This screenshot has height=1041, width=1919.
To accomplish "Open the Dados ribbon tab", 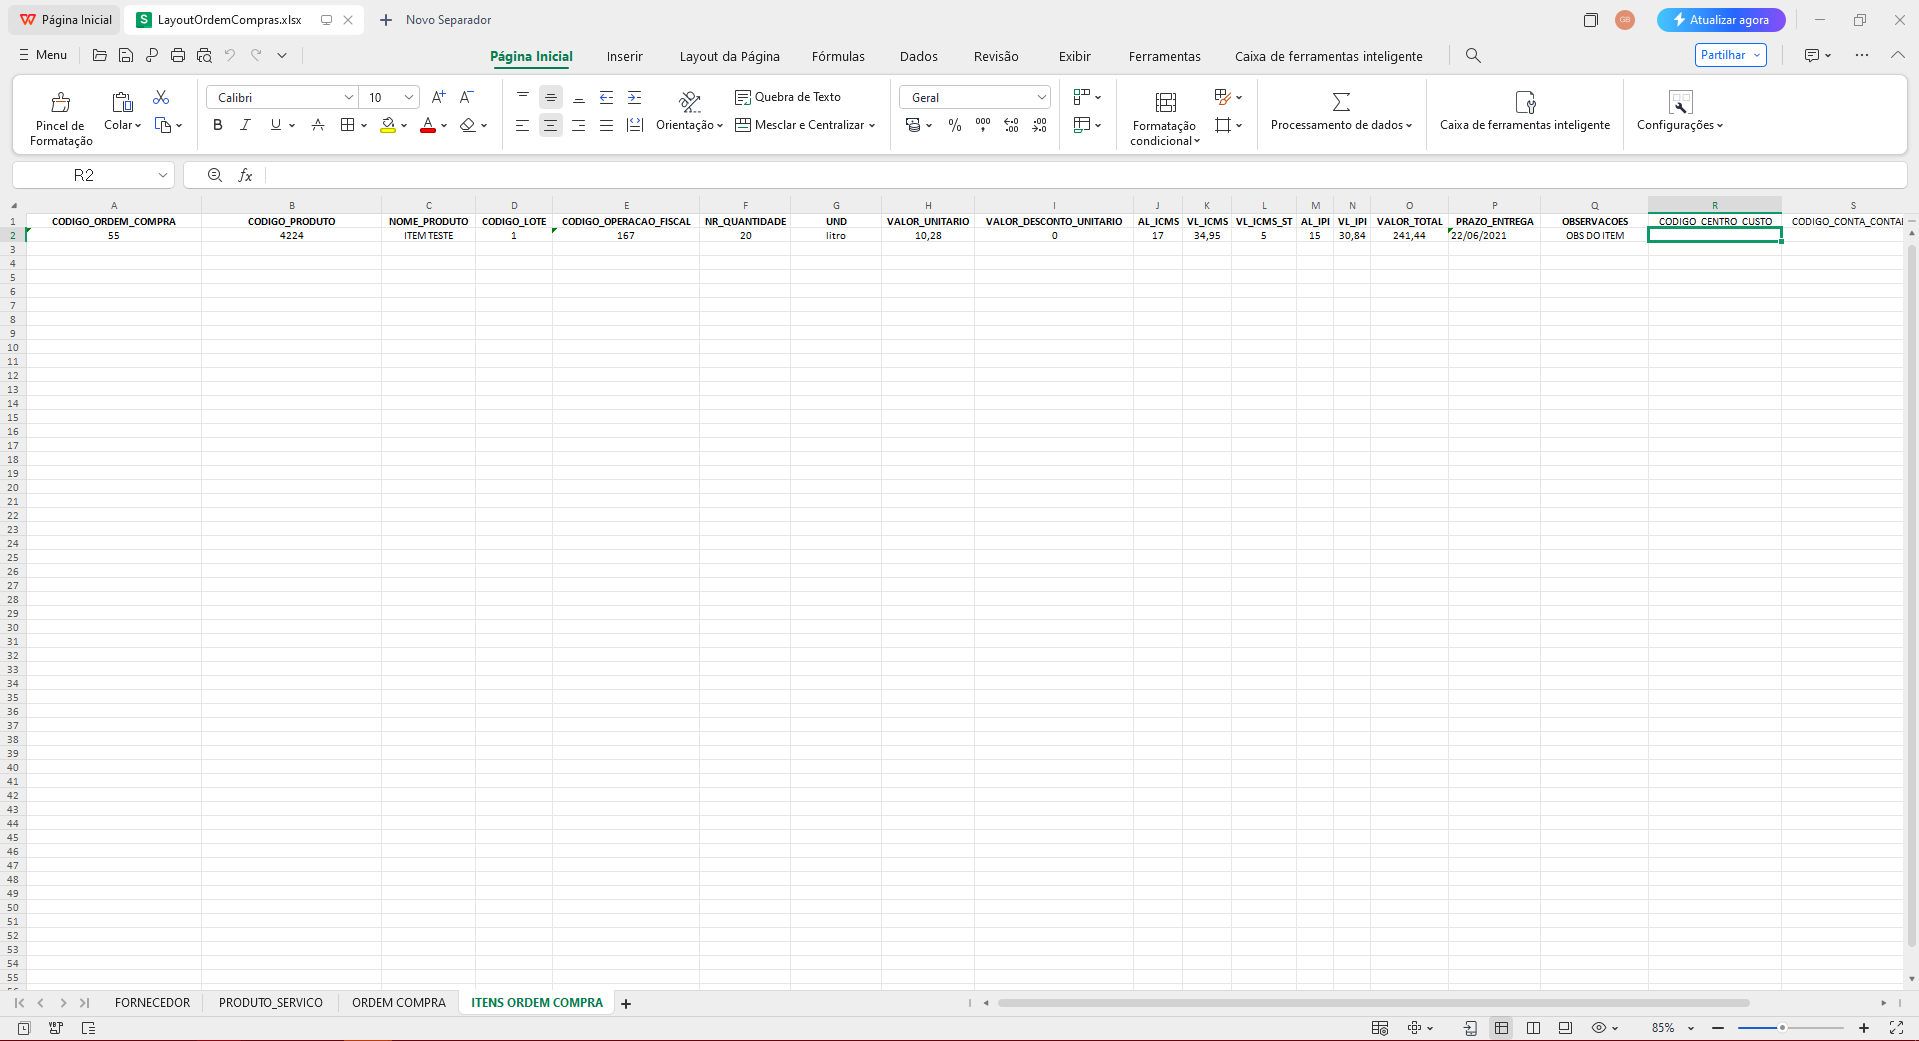I will (x=918, y=57).
